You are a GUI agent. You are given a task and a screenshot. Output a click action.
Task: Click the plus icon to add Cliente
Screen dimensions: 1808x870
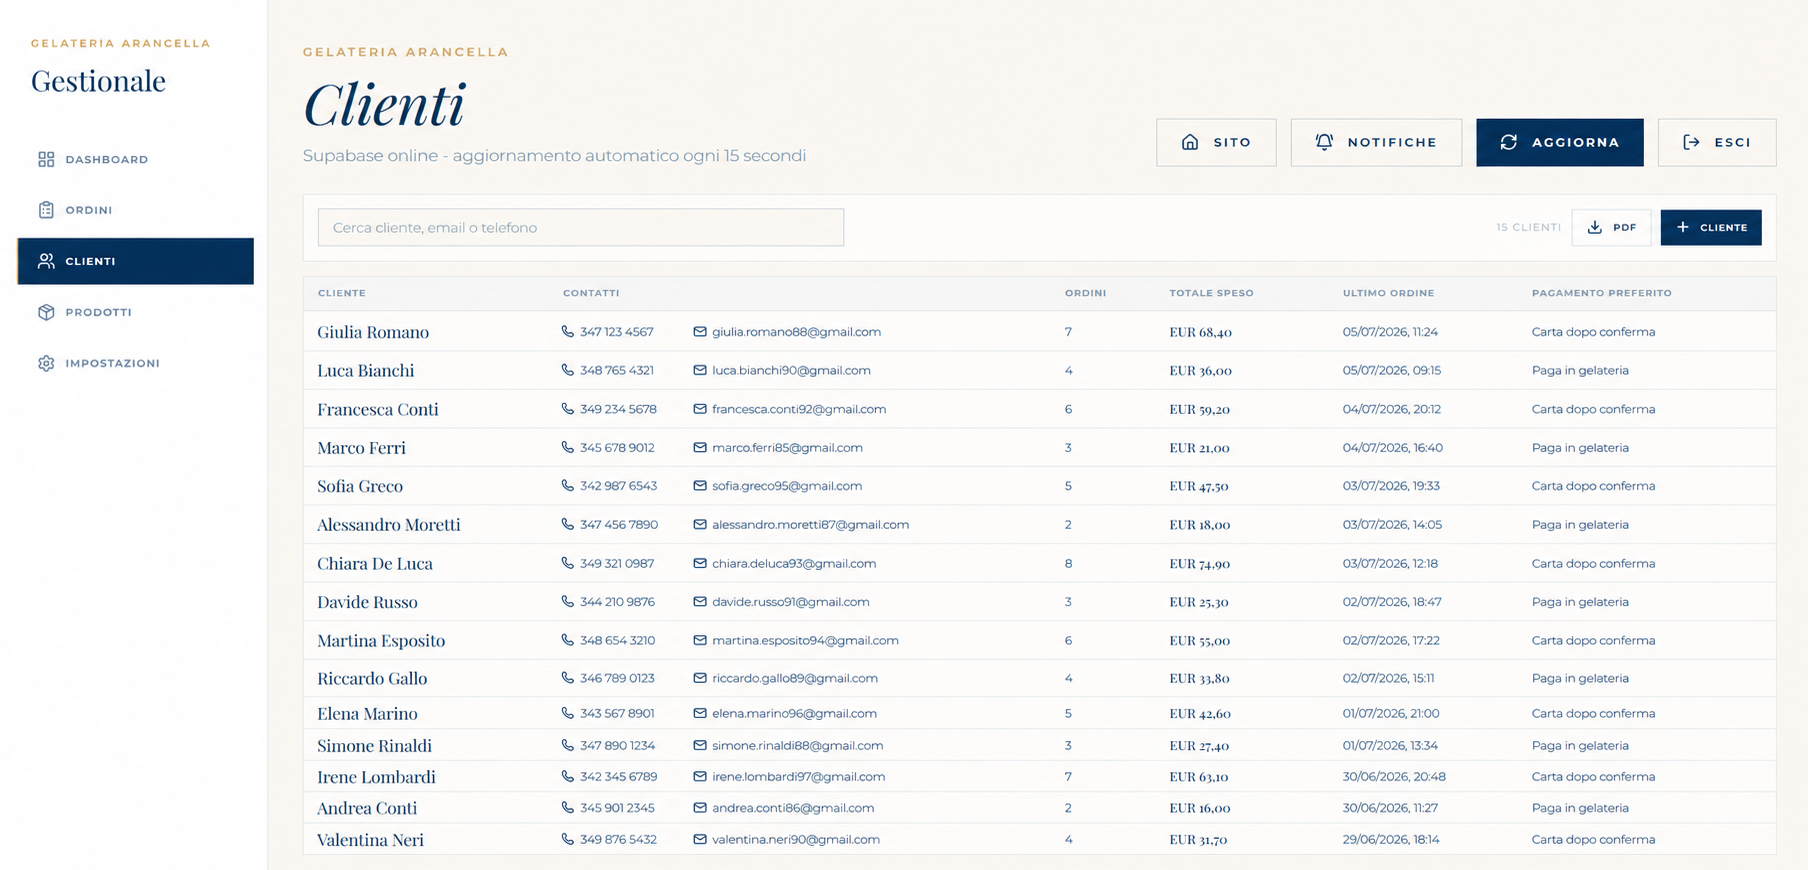pyautogui.click(x=1683, y=227)
